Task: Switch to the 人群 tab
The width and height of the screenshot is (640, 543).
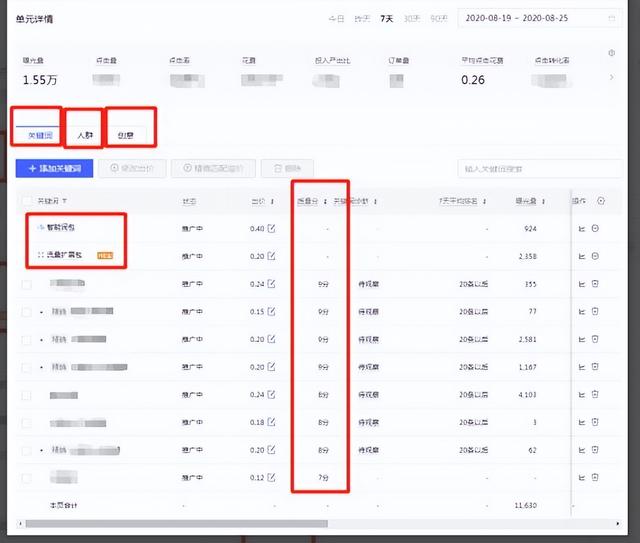Action: click(x=85, y=135)
